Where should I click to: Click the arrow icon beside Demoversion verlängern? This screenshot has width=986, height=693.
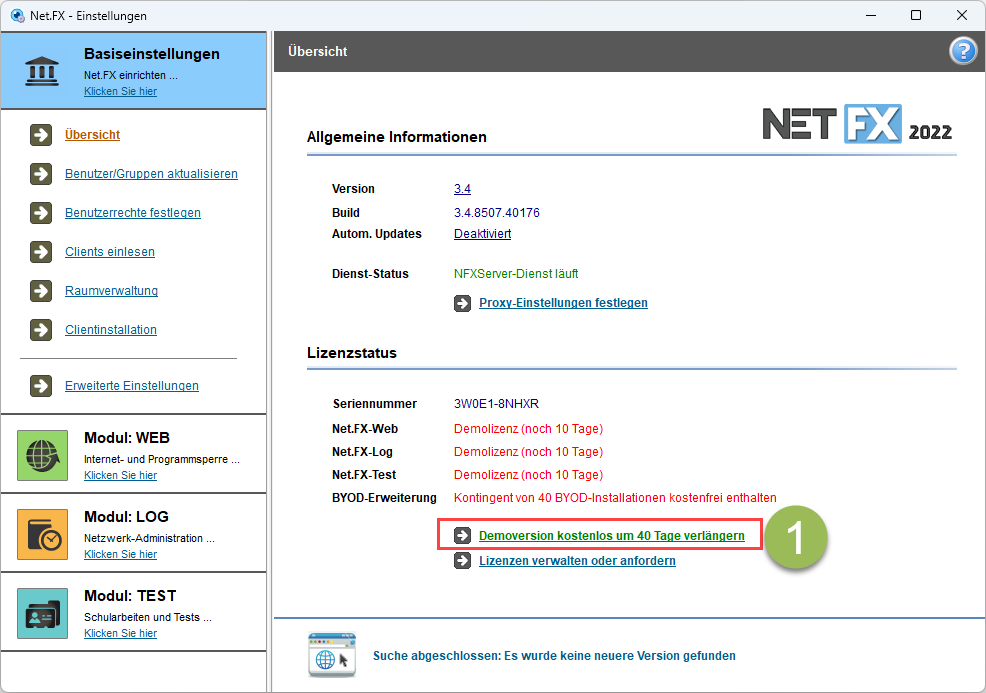pos(462,536)
